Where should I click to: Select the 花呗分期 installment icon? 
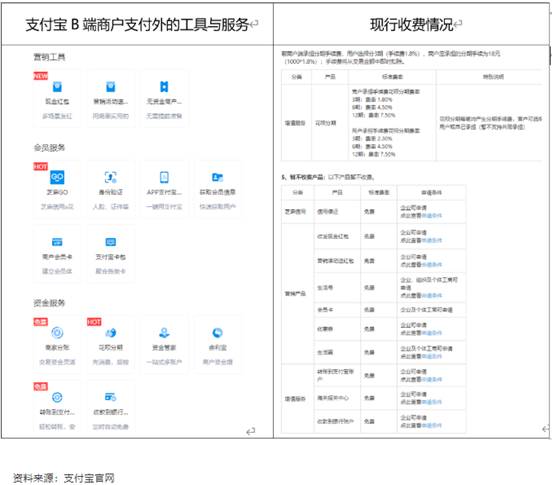click(x=111, y=333)
